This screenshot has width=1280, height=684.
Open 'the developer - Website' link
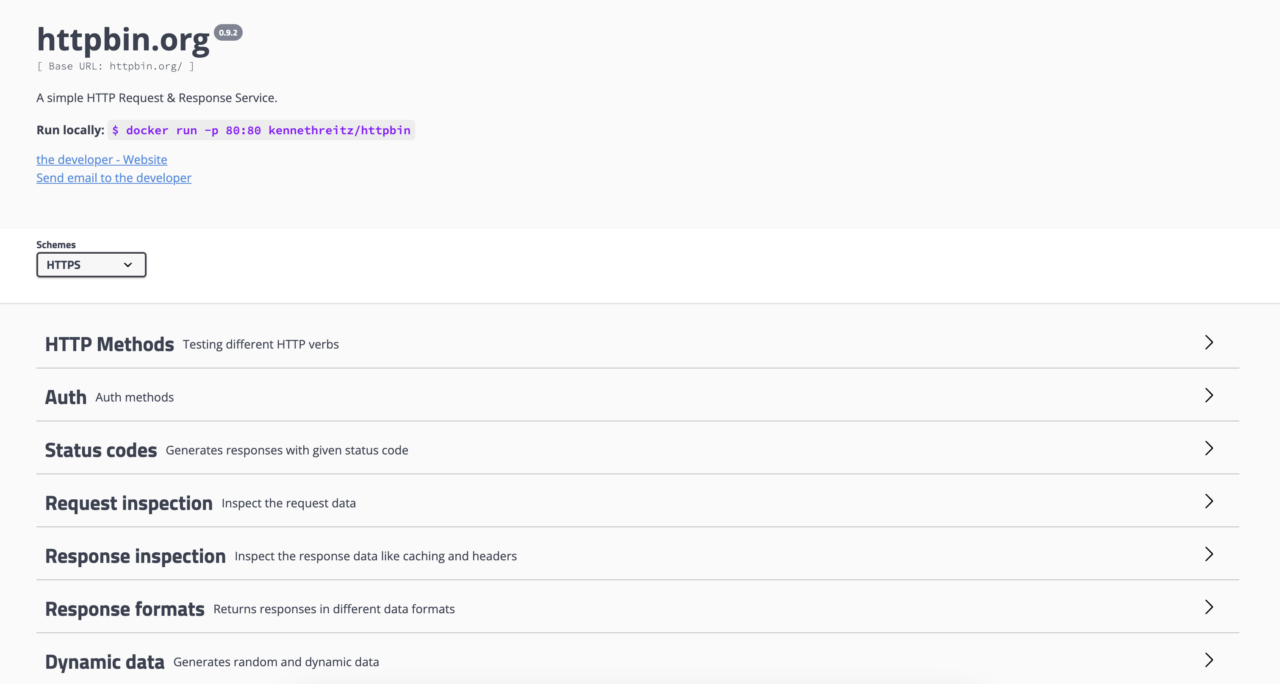[x=101, y=159]
